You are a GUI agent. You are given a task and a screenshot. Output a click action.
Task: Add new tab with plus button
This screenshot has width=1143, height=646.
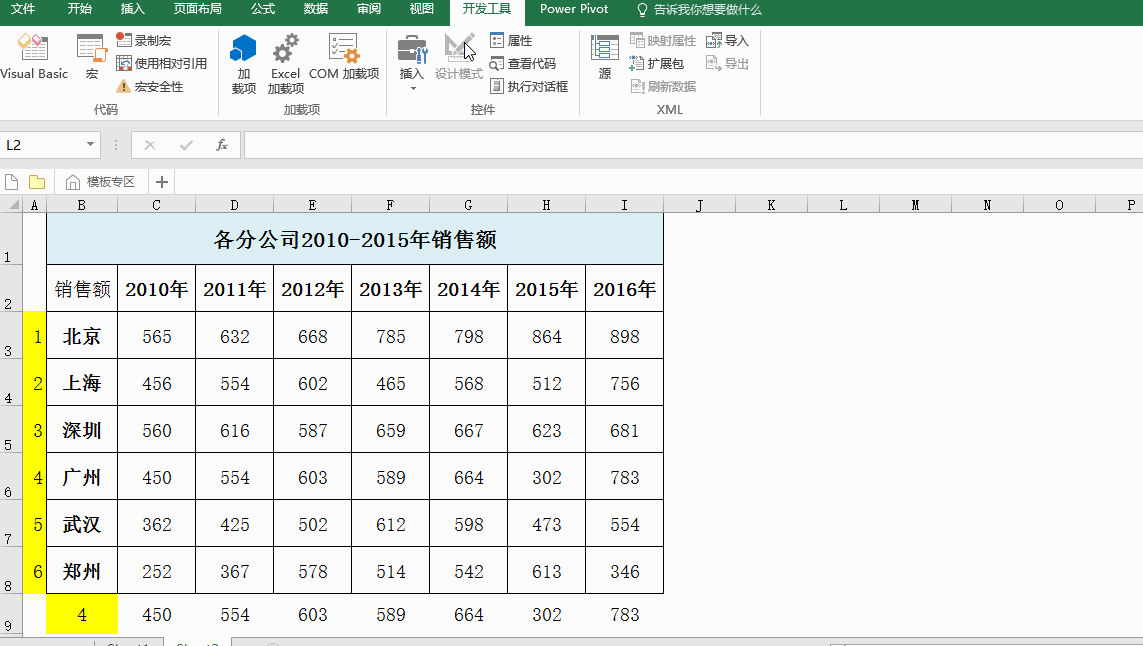(x=161, y=182)
